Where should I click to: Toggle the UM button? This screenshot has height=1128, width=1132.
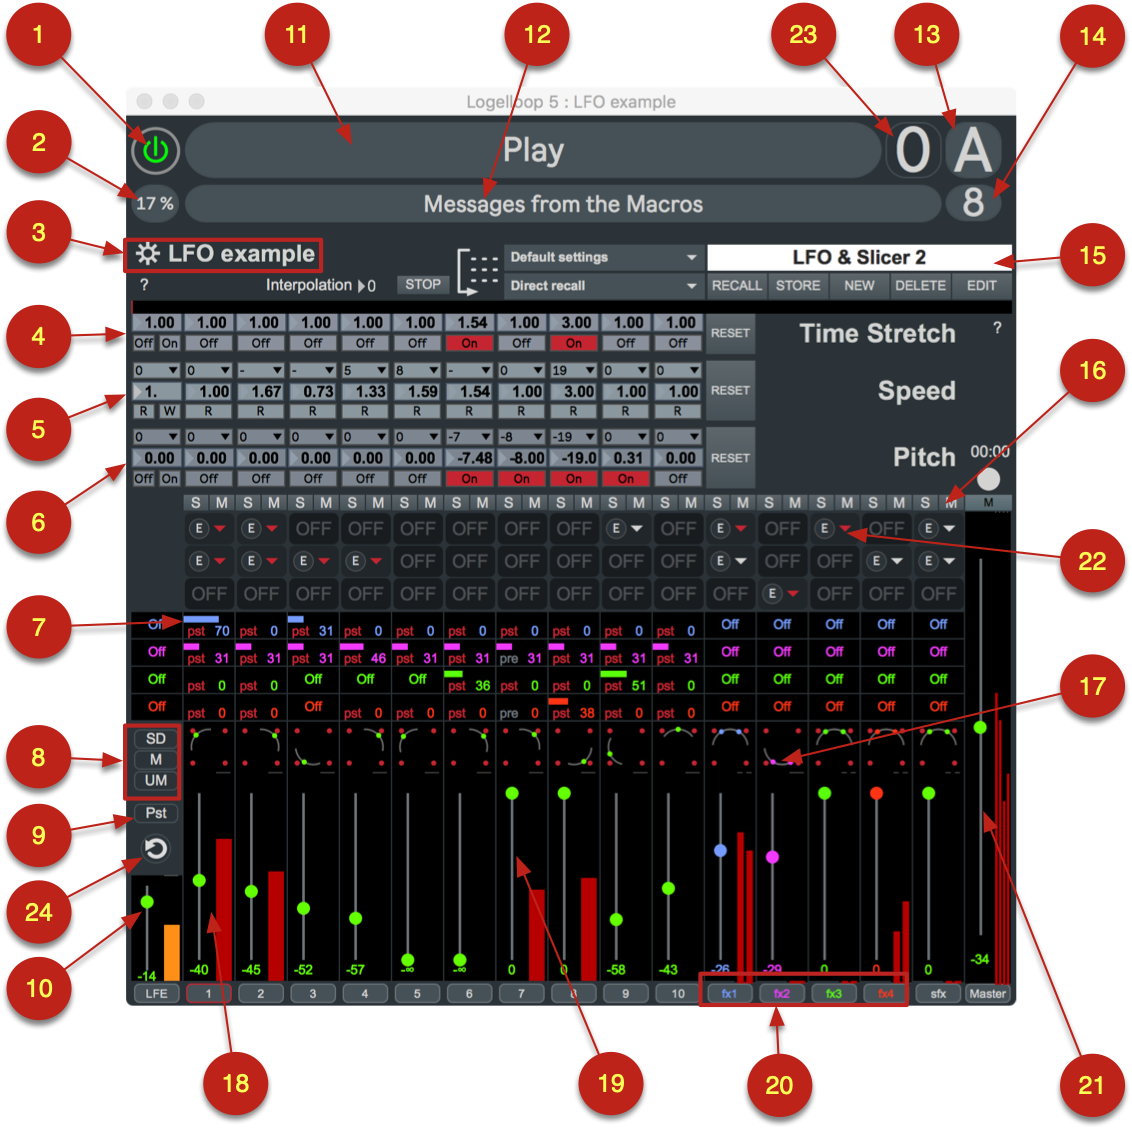point(156,781)
